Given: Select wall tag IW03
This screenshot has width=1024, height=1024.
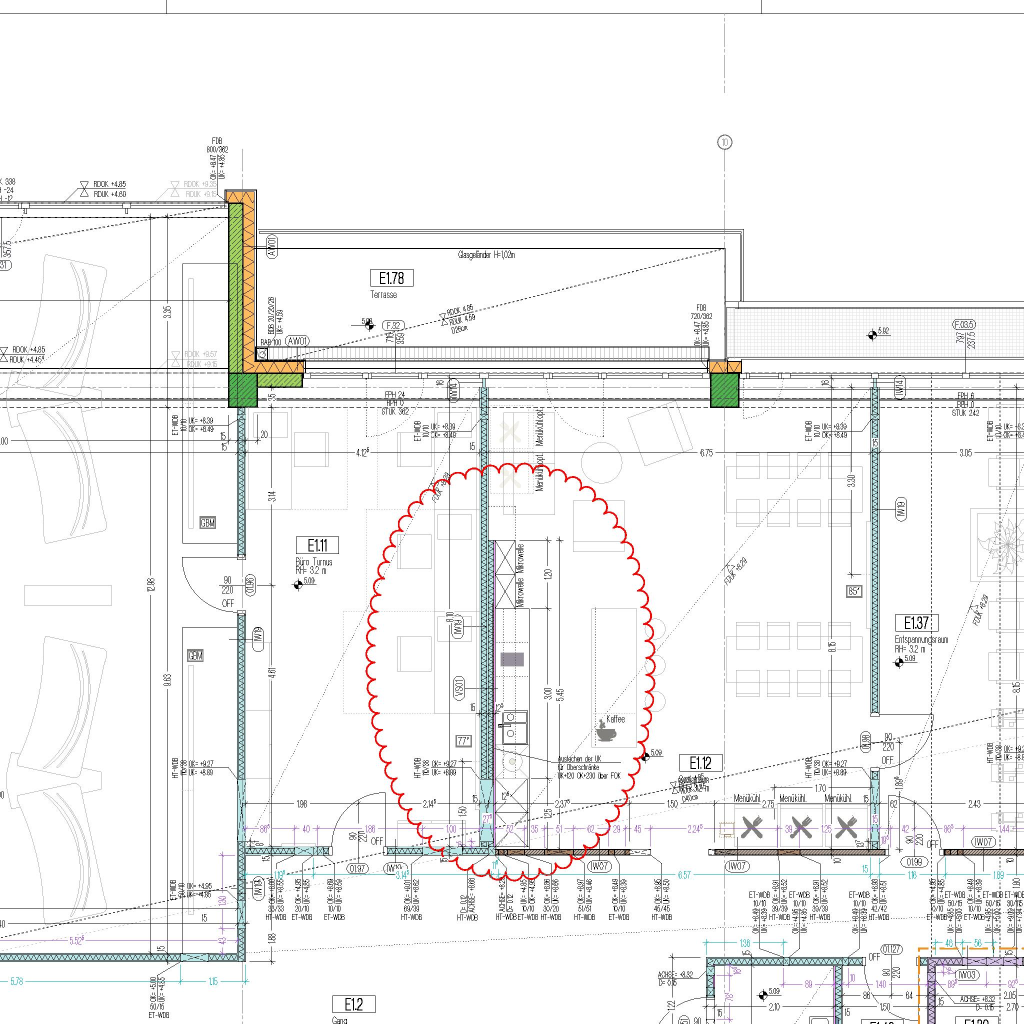Looking at the screenshot, I should (967, 974).
